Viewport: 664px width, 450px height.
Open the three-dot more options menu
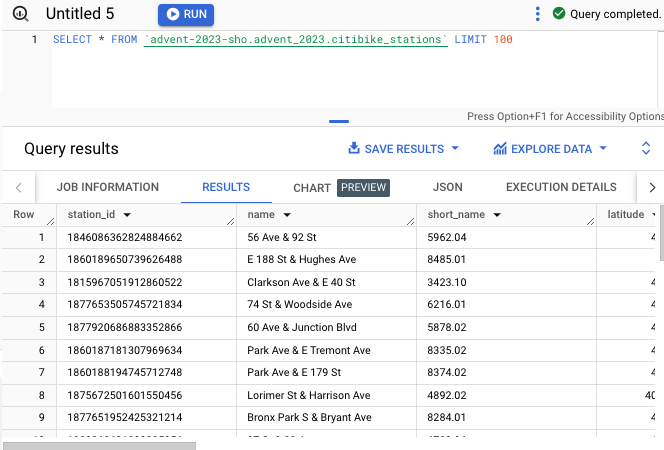[537, 14]
